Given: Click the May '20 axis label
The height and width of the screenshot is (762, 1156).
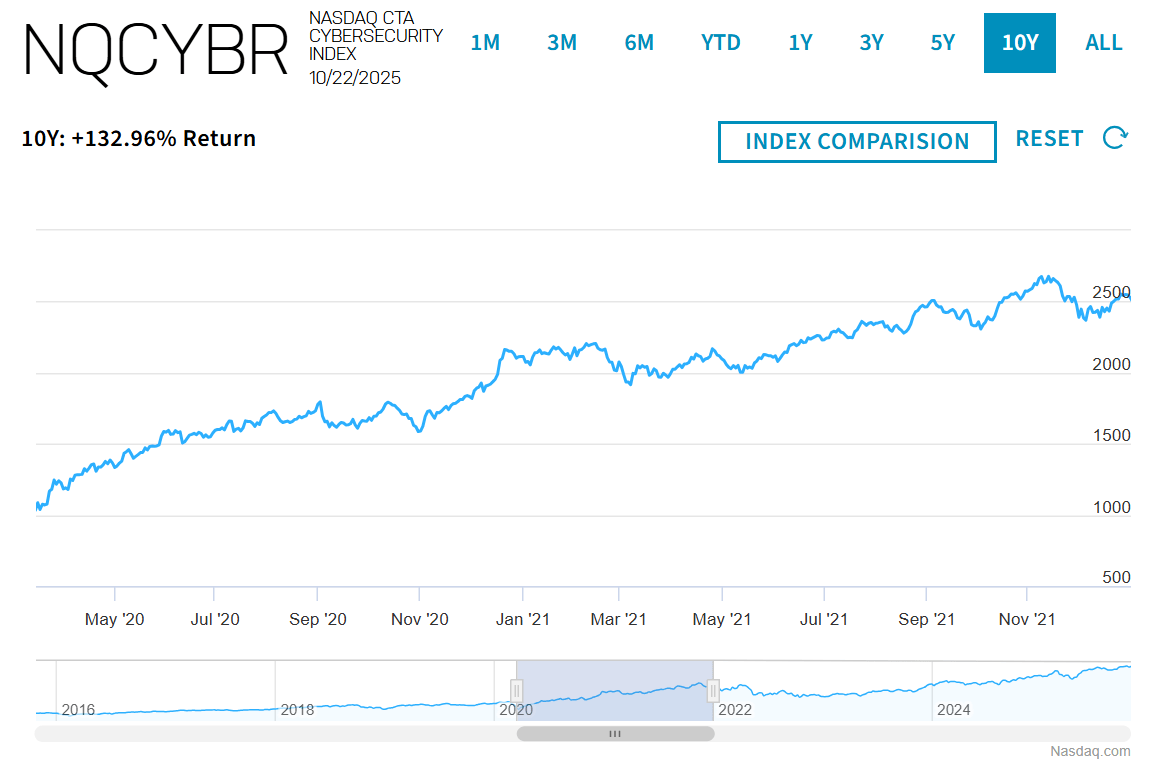Looking at the screenshot, I should 114,619.
